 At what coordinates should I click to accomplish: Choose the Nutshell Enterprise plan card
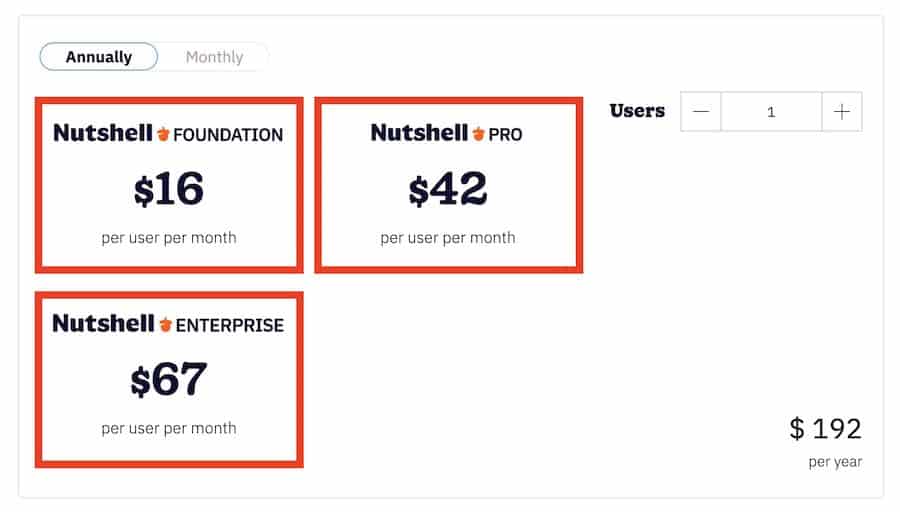[x=169, y=379]
